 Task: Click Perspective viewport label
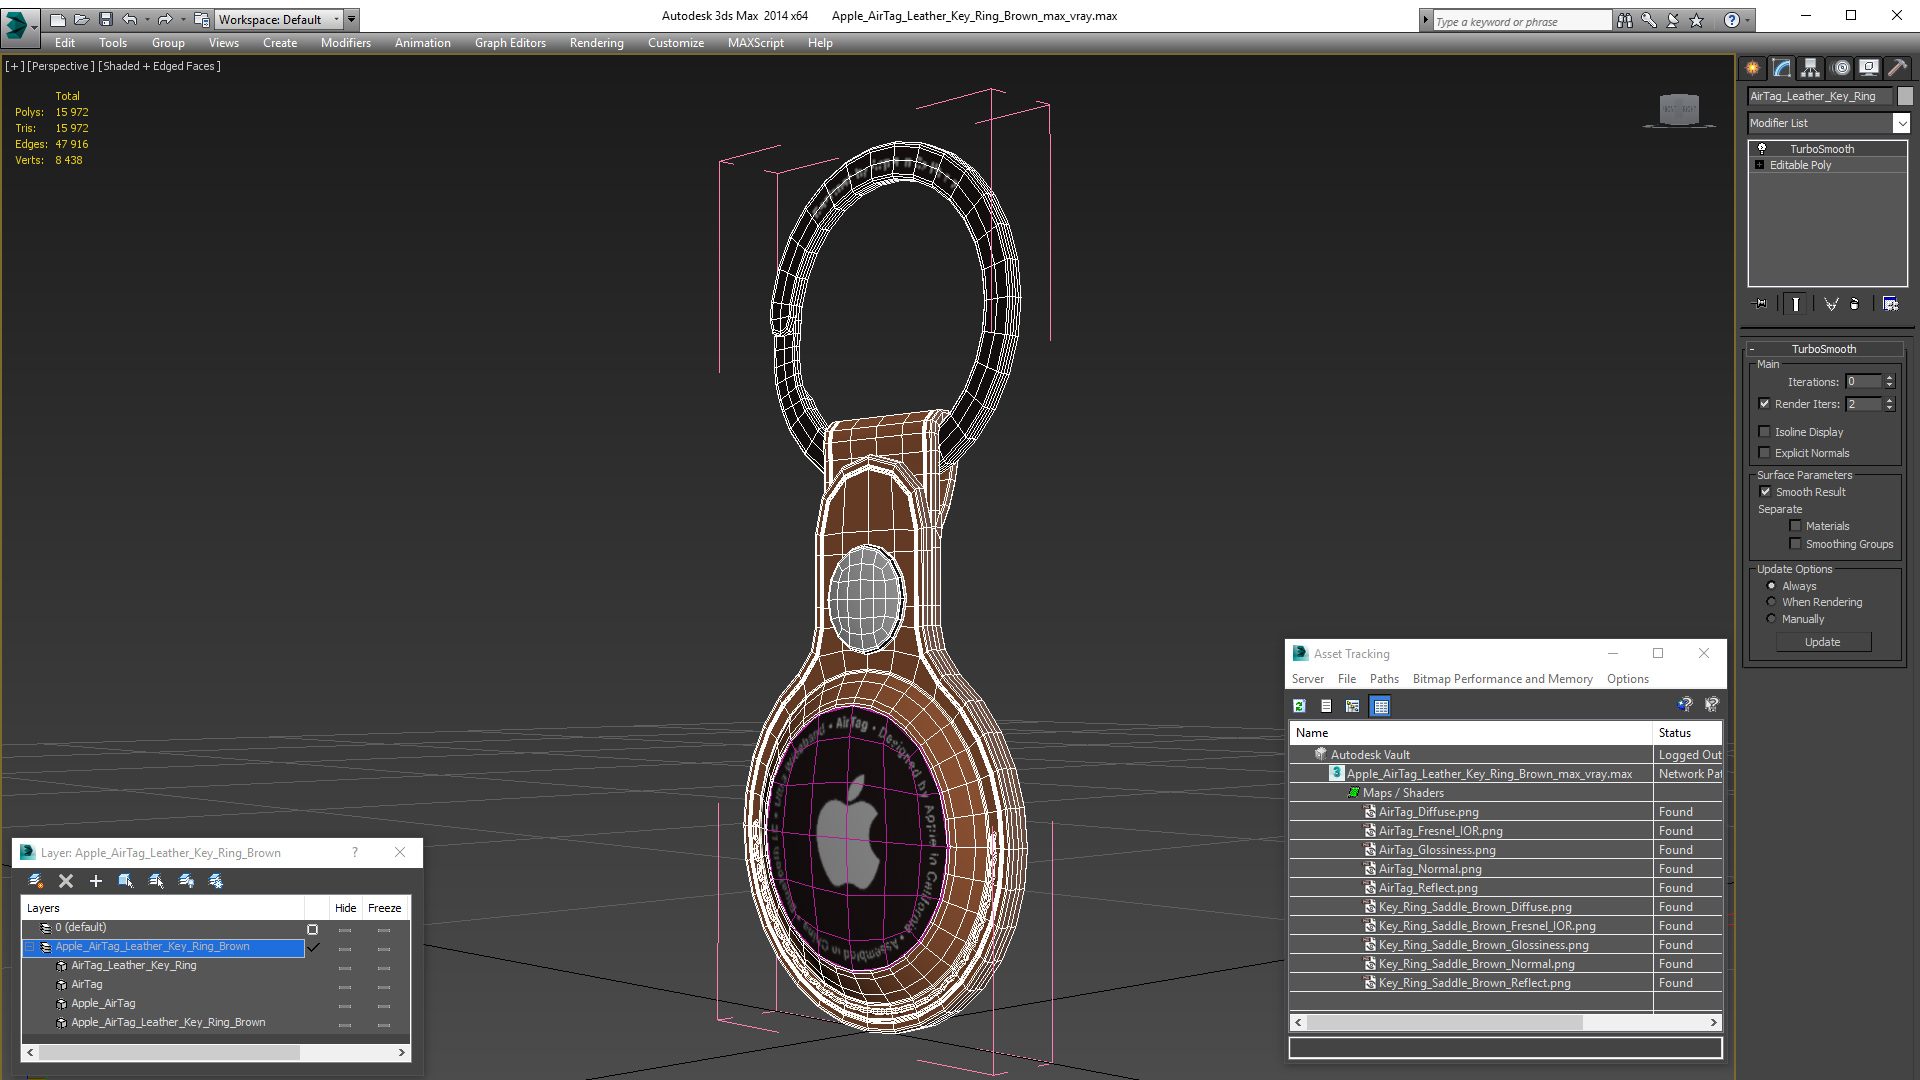click(61, 66)
